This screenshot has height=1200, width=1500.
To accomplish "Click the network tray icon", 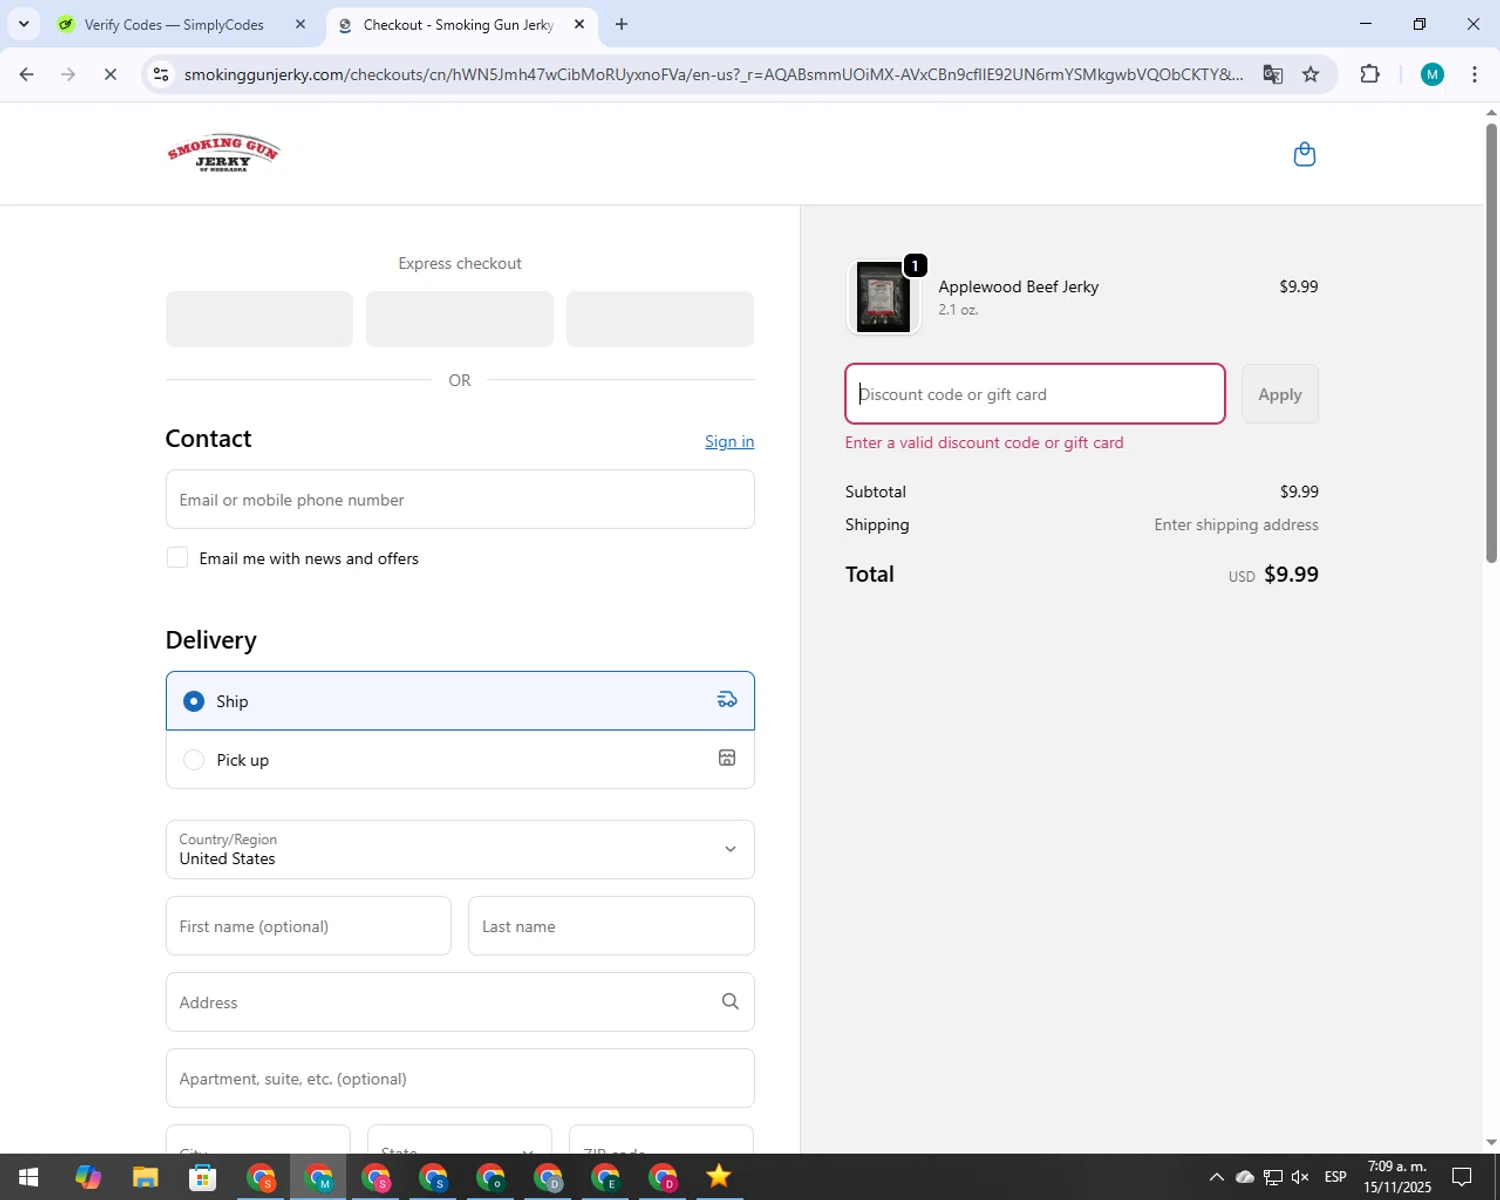I will (x=1273, y=1177).
